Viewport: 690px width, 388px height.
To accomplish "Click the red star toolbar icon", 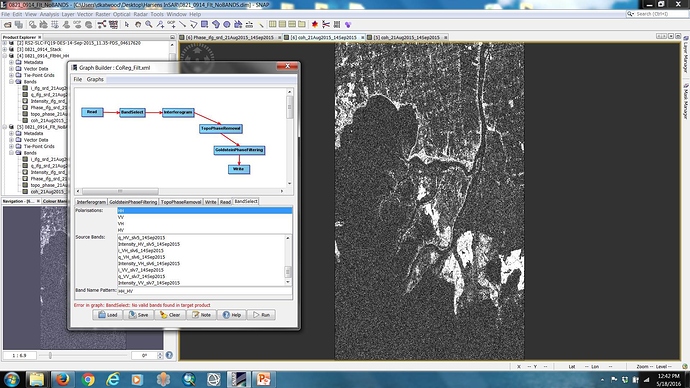I will point(315,25).
